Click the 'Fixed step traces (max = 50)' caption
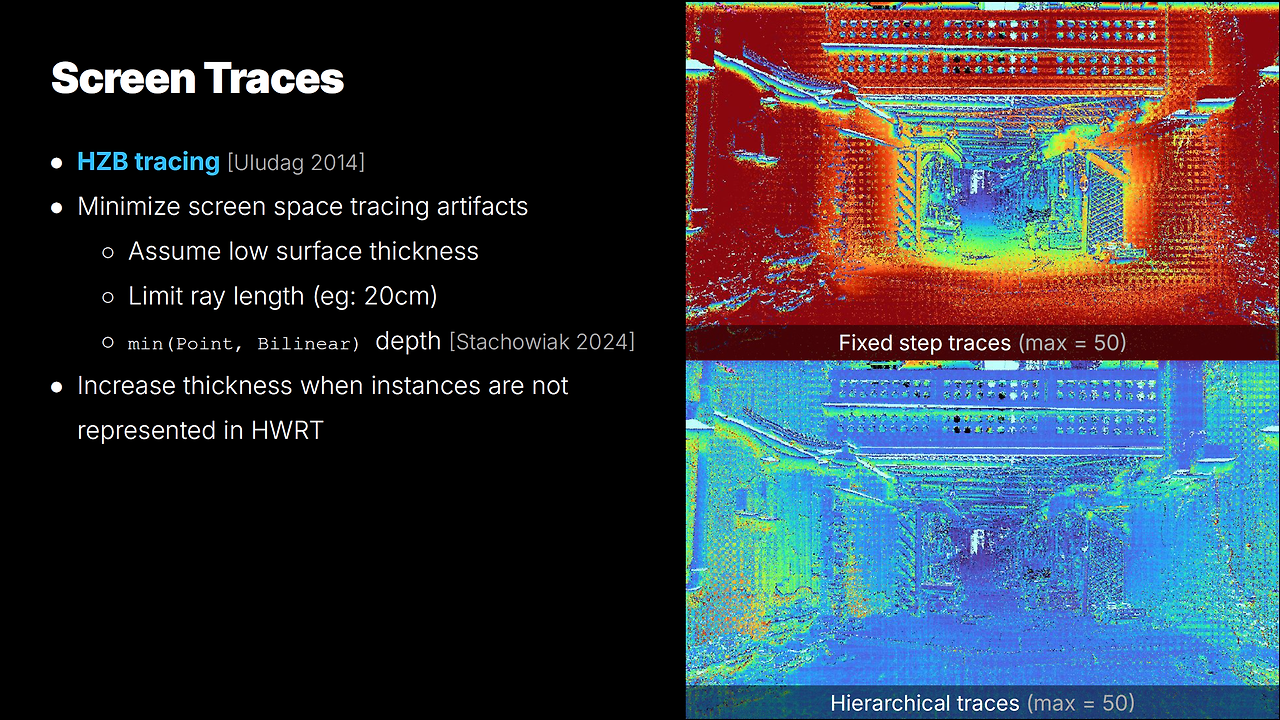Screen dimensions: 1280x720 [982, 343]
